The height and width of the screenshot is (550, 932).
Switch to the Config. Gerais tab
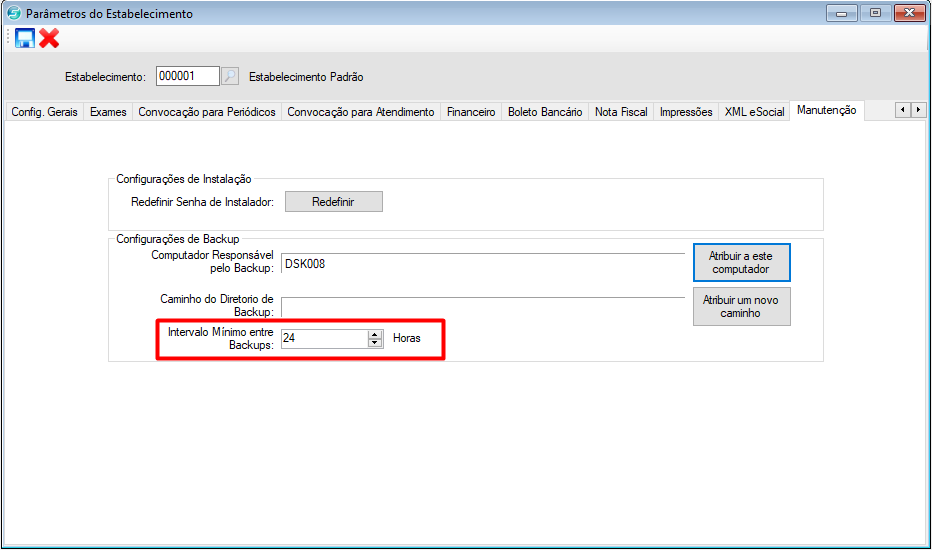tap(42, 112)
